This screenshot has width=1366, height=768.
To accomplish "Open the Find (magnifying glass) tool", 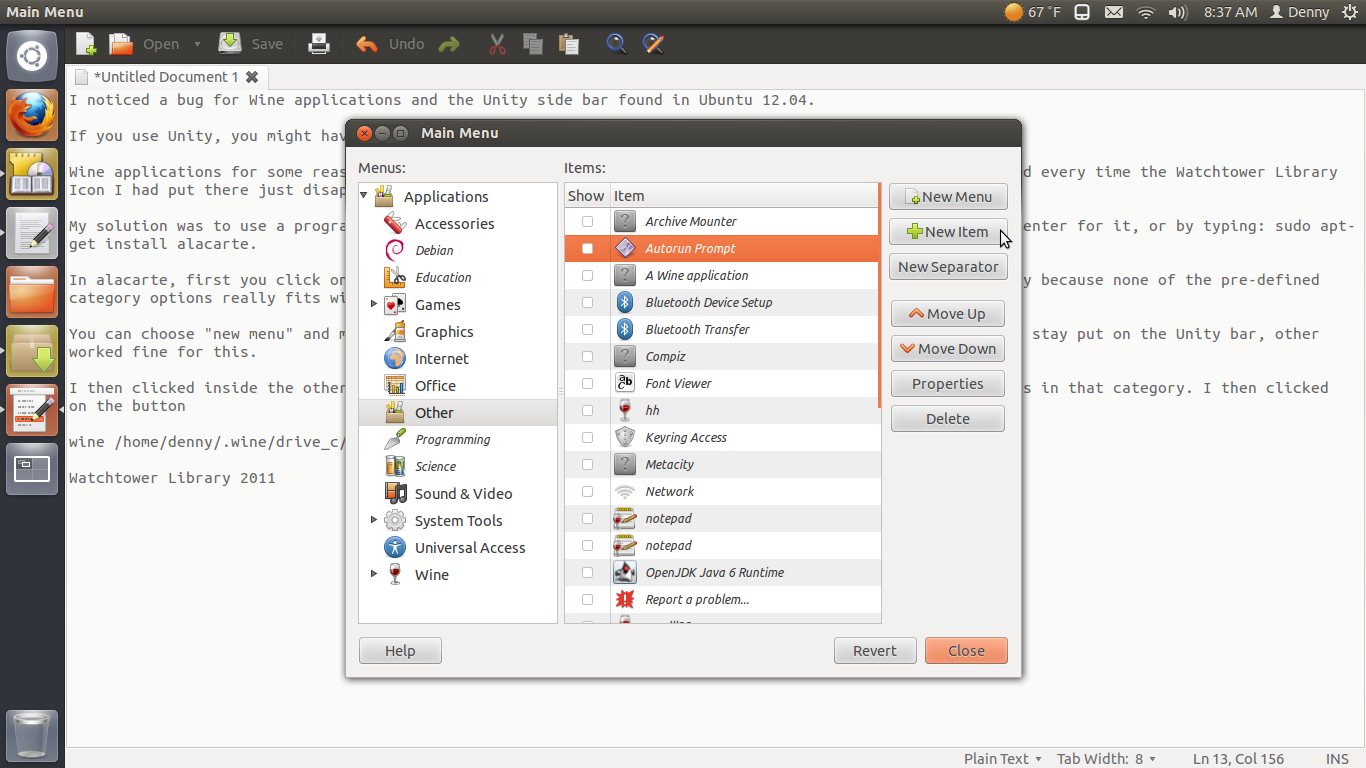I will 616,44.
